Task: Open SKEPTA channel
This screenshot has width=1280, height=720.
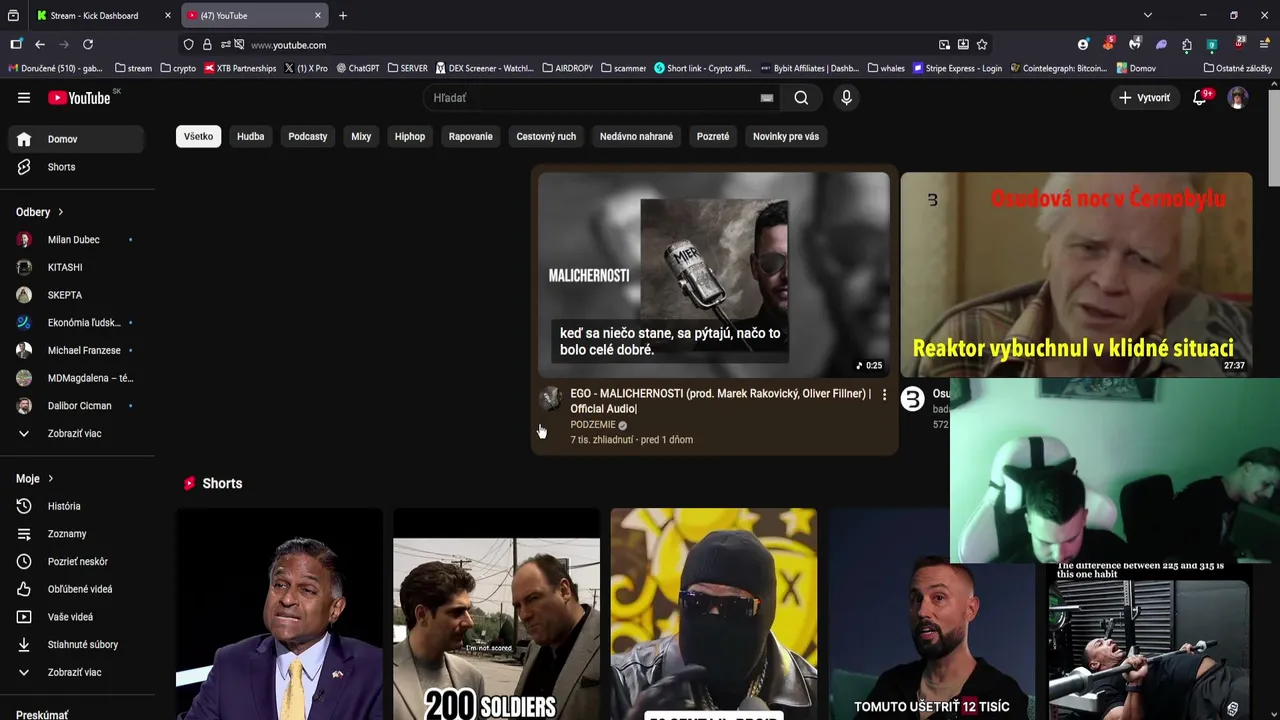Action: pyautogui.click(x=76, y=295)
